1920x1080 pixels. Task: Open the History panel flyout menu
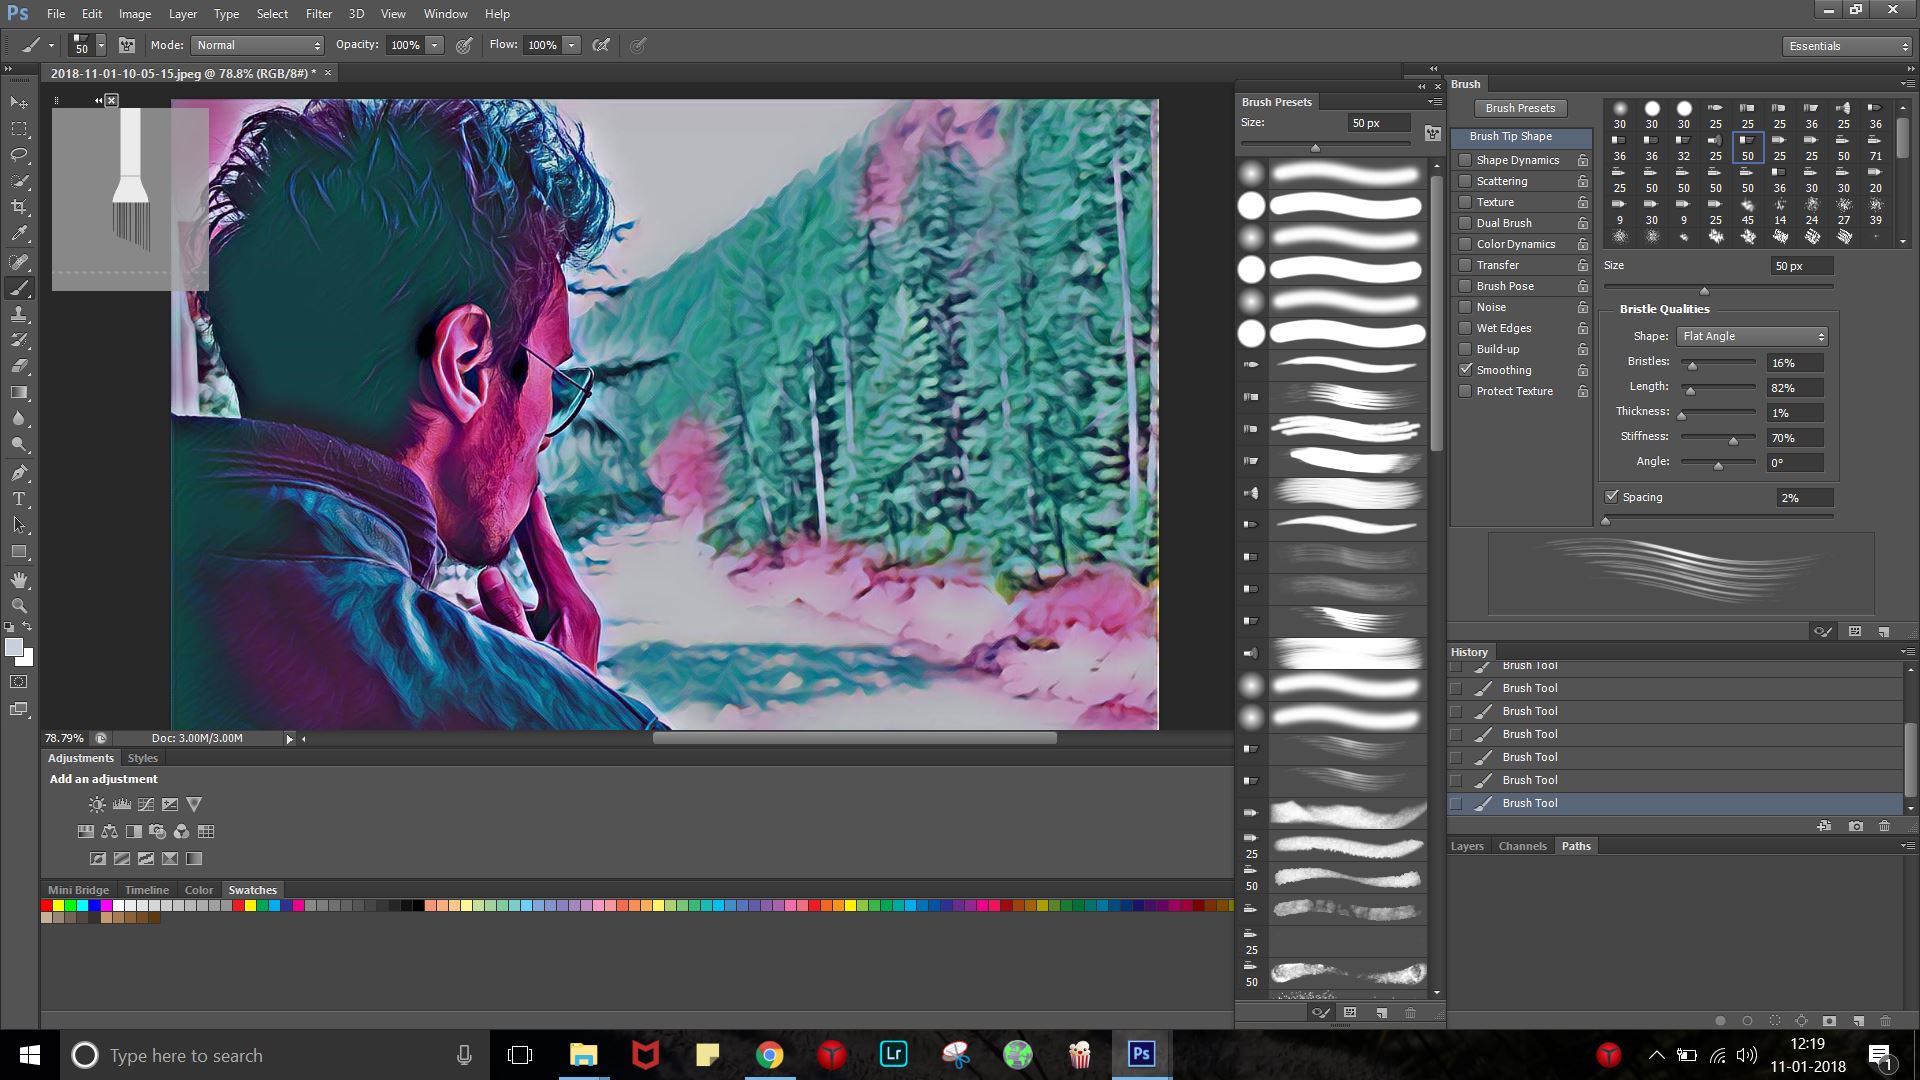click(1907, 652)
